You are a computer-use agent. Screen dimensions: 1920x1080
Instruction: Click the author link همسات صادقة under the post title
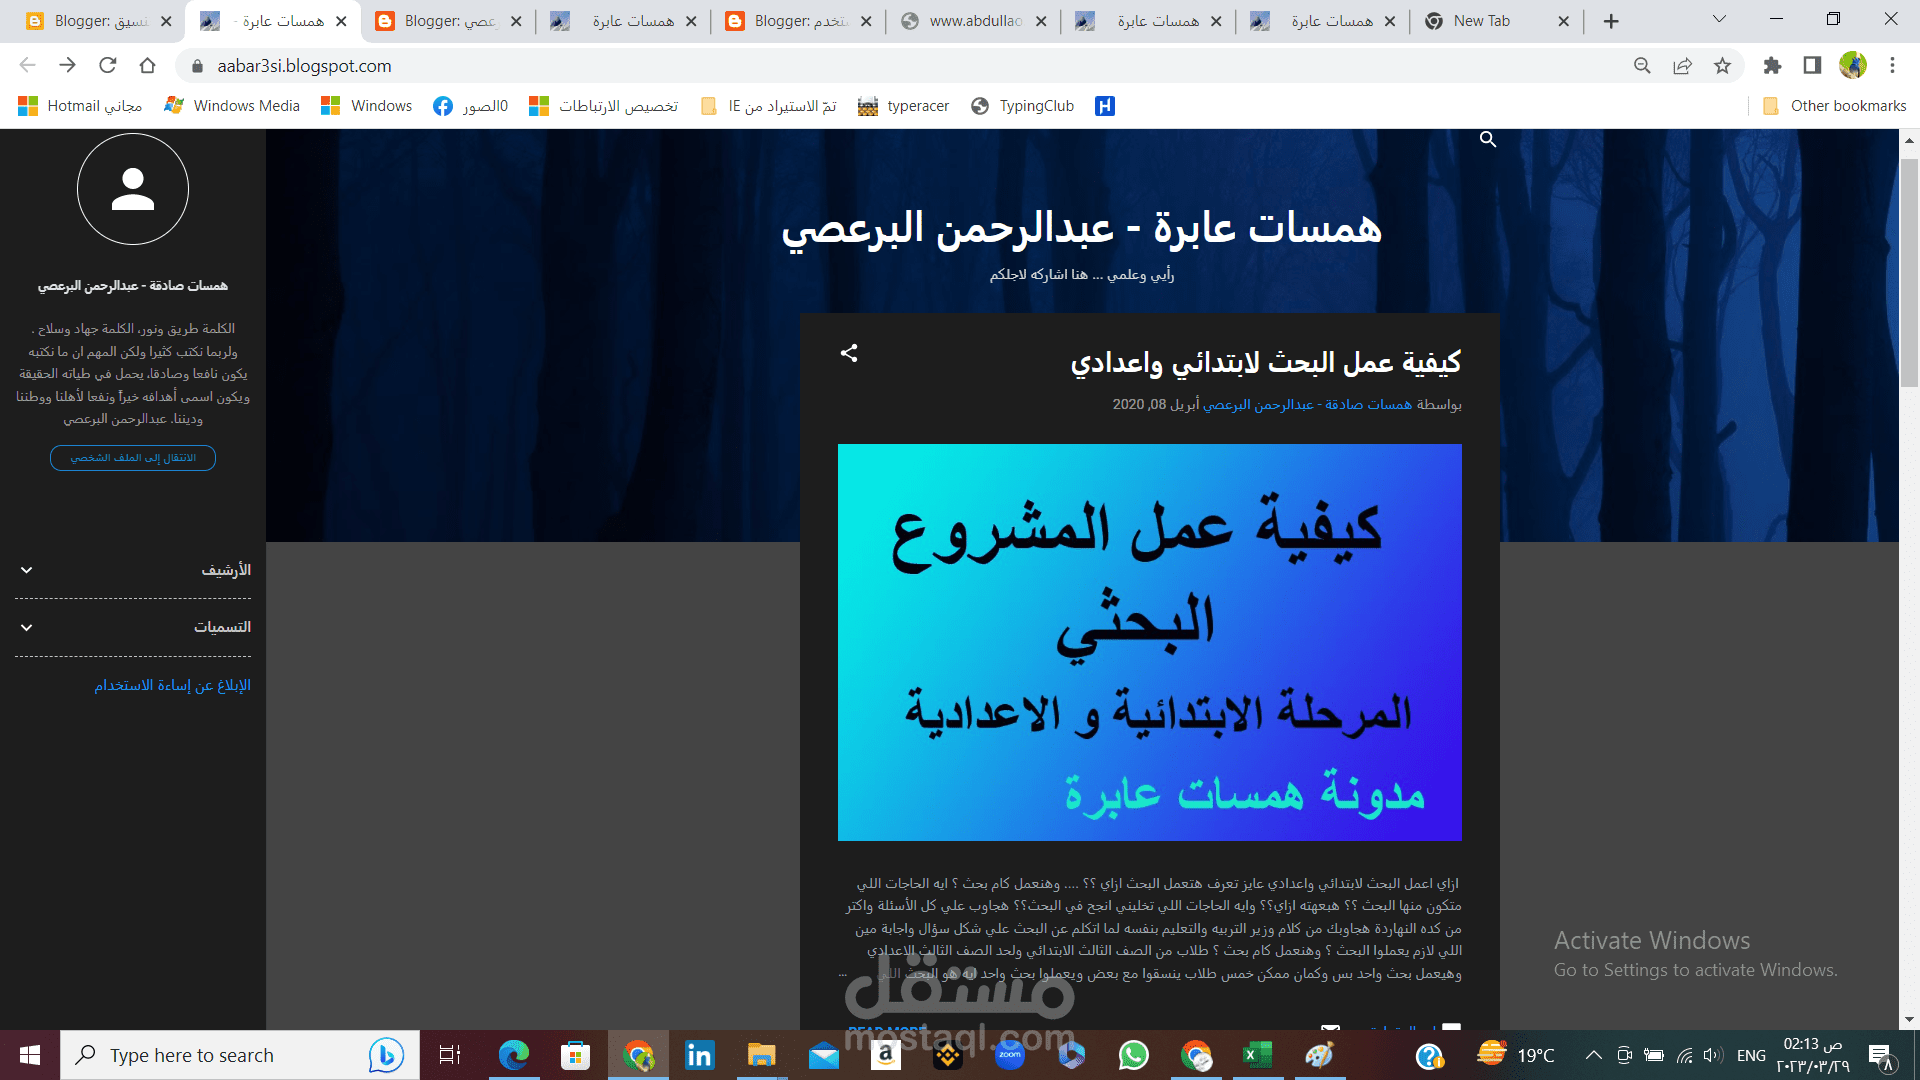pyautogui.click(x=1308, y=404)
